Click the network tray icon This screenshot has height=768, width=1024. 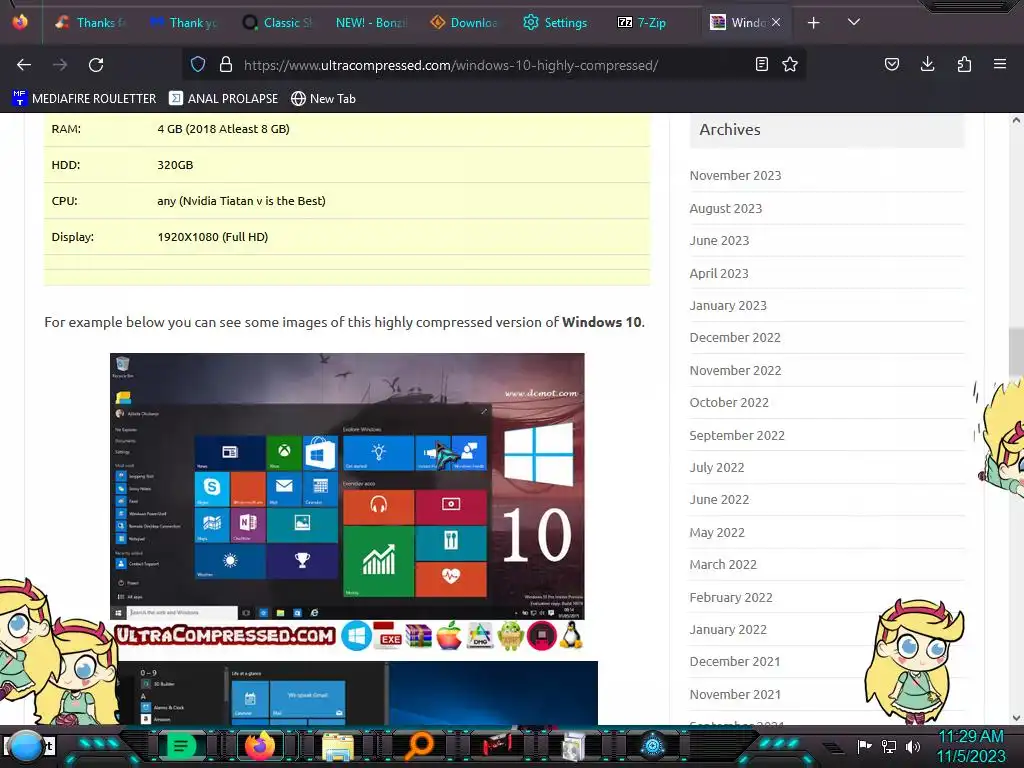click(x=889, y=746)
